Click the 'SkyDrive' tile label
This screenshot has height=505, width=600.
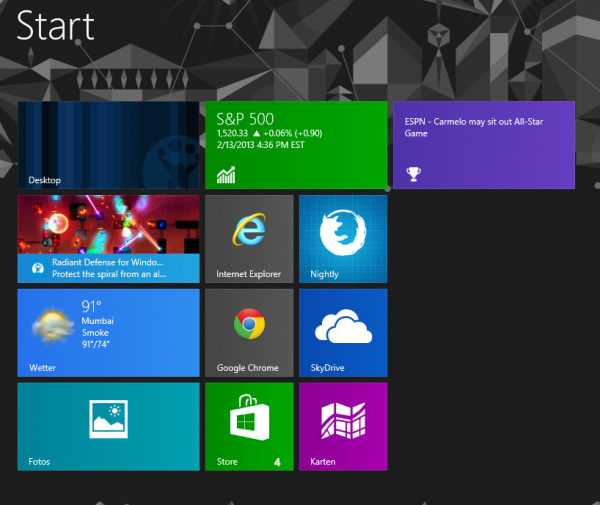pyautogui.click(x=327, y=368)
